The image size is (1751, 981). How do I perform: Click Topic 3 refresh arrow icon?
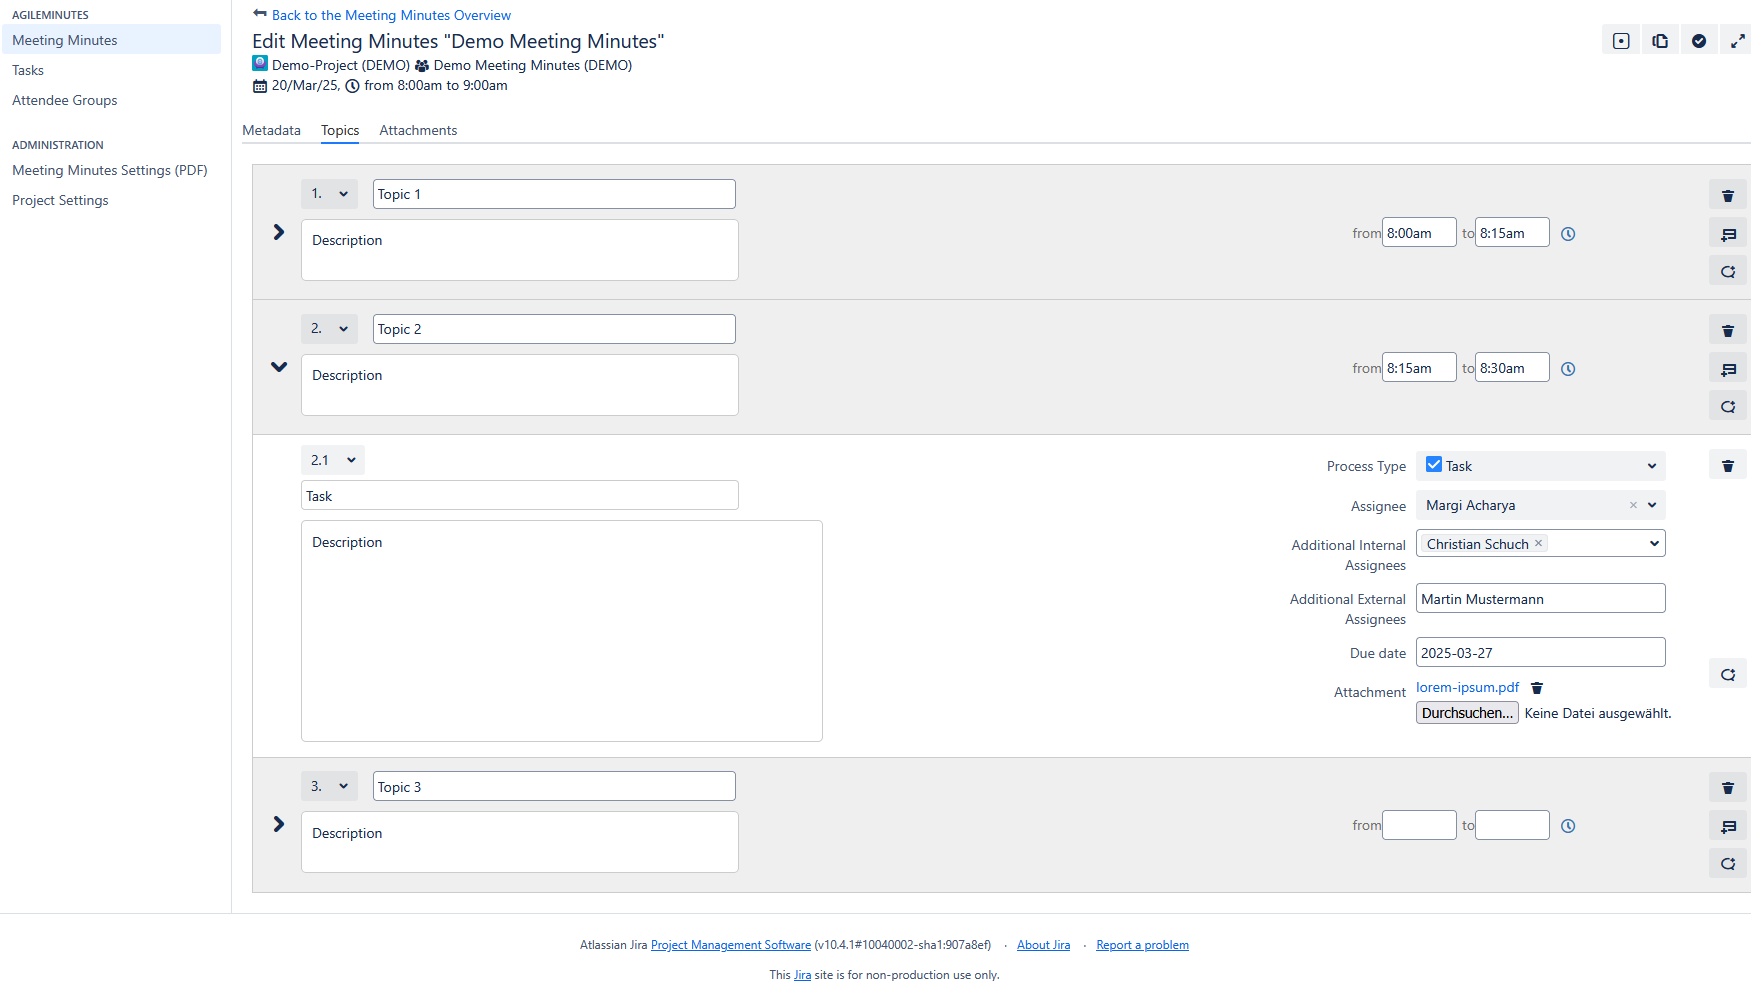(x=1728, y=863)
